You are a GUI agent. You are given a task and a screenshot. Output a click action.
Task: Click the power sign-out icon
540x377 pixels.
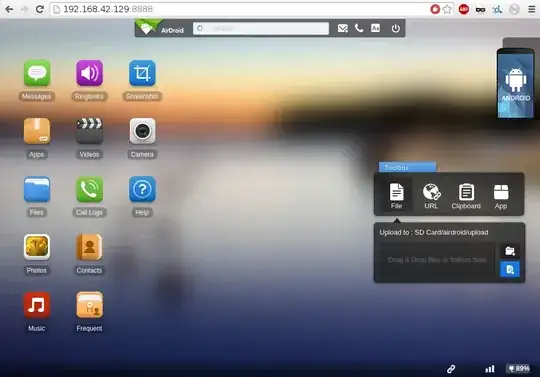395,28
